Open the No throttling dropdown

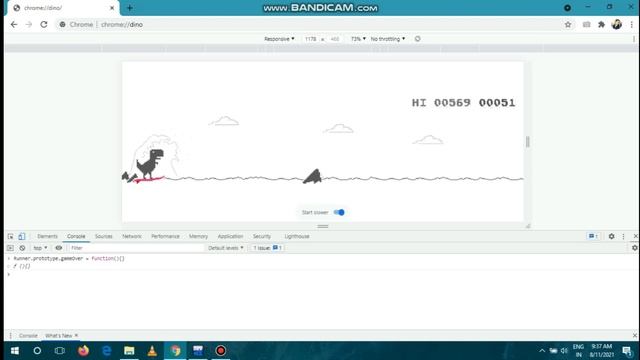click(x=388, y=39)
